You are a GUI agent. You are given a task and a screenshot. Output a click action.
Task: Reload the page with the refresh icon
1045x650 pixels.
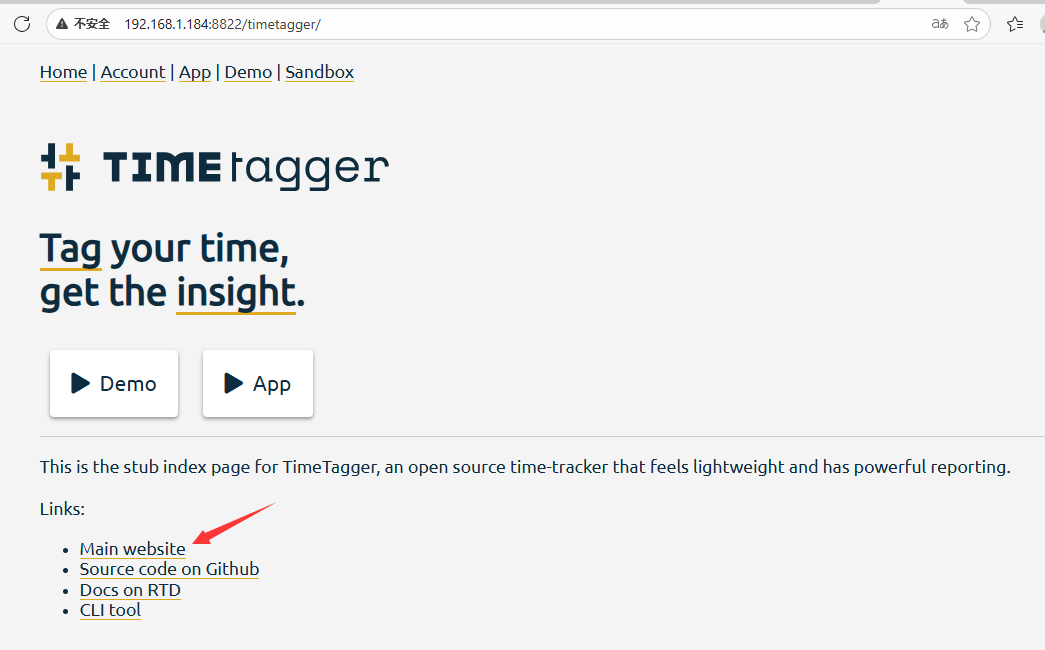22,25
